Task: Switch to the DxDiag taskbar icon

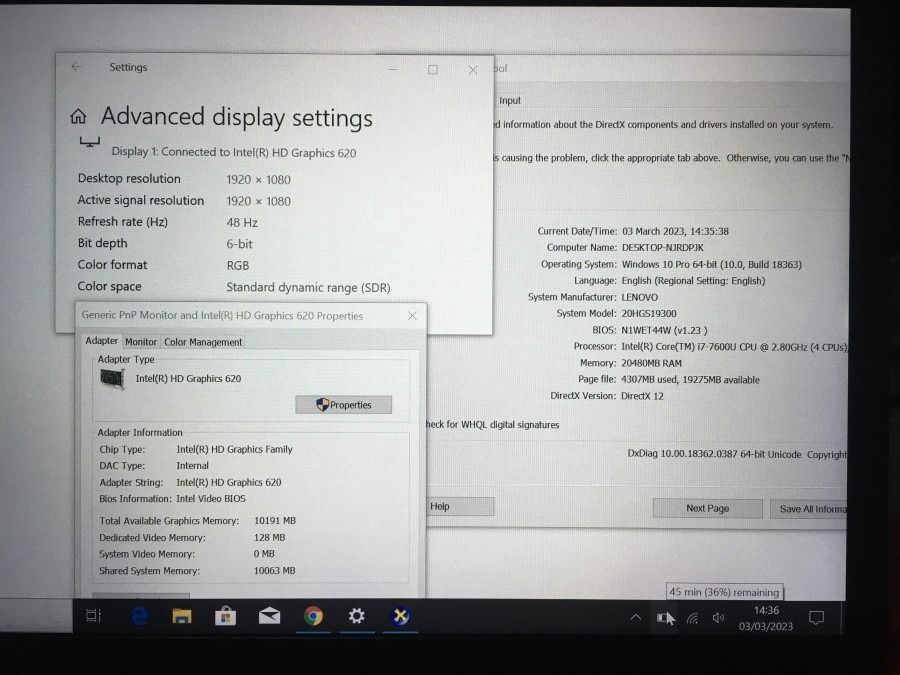Action: pyautogui.click(x=400, y=617)
